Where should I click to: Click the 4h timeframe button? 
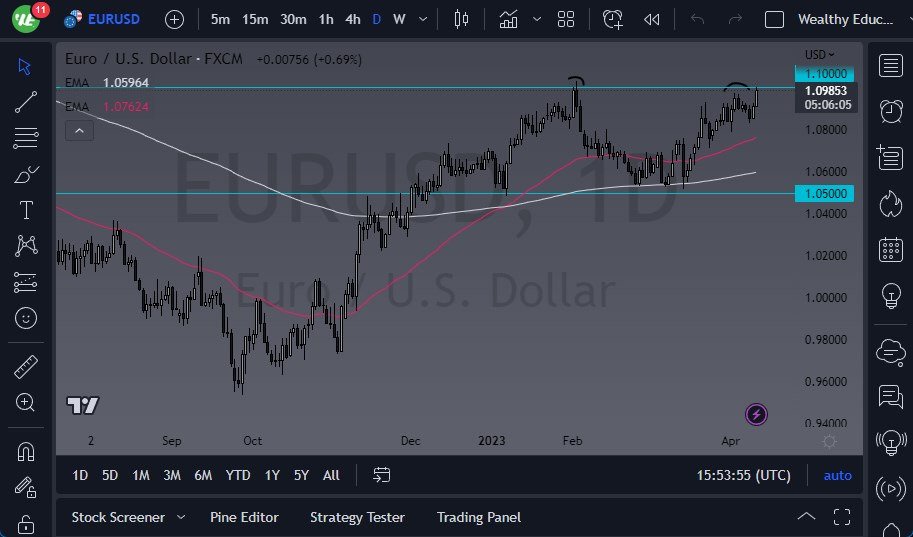[x=352, y=19]
